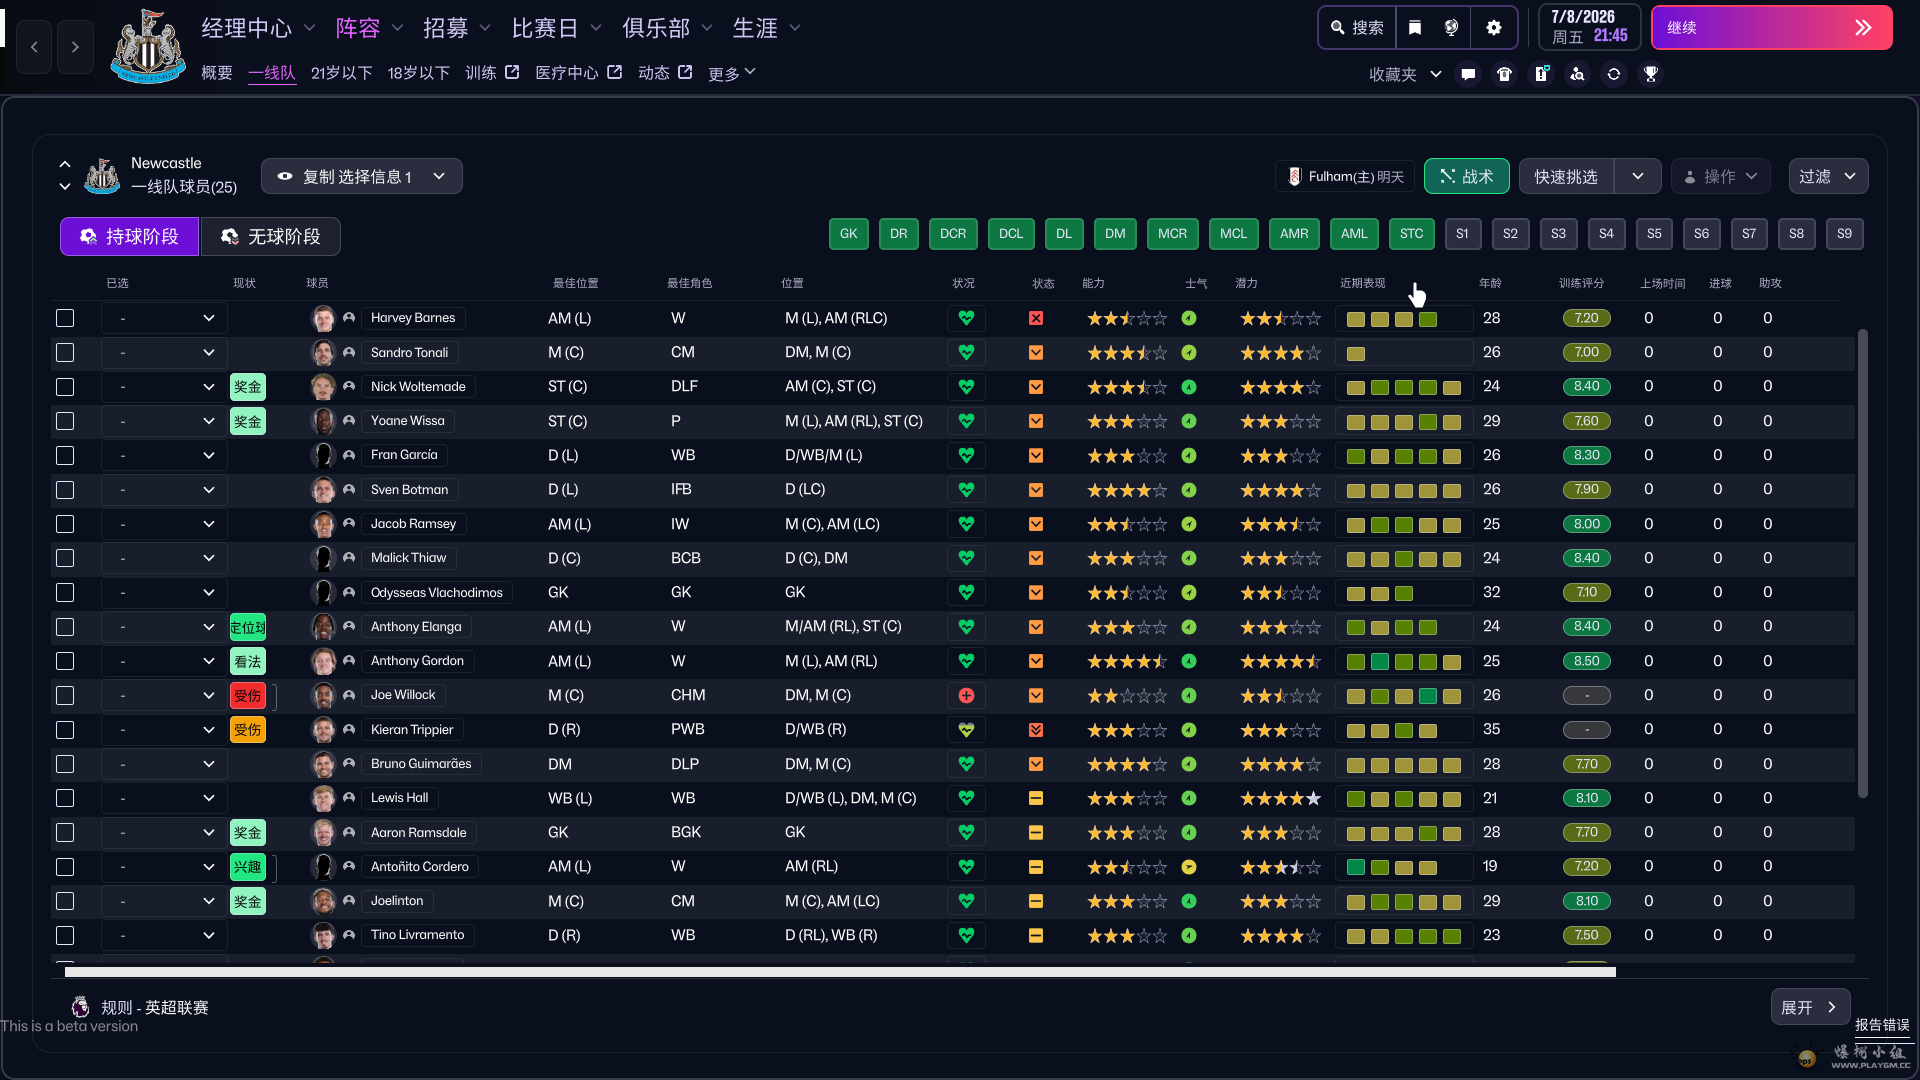
Task: Select Bruno Guimarães row checkbox
Action: 65,764
